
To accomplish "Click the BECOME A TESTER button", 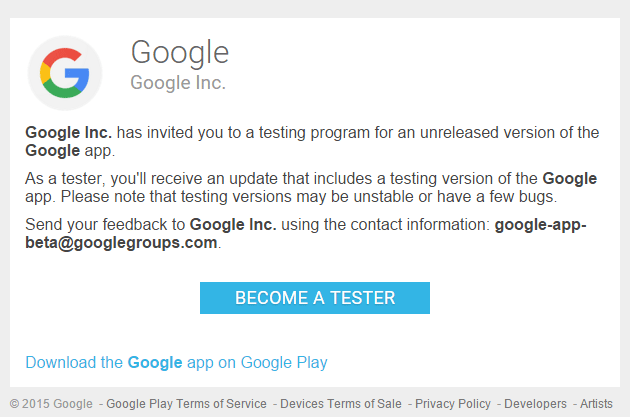I will (315, 298).
